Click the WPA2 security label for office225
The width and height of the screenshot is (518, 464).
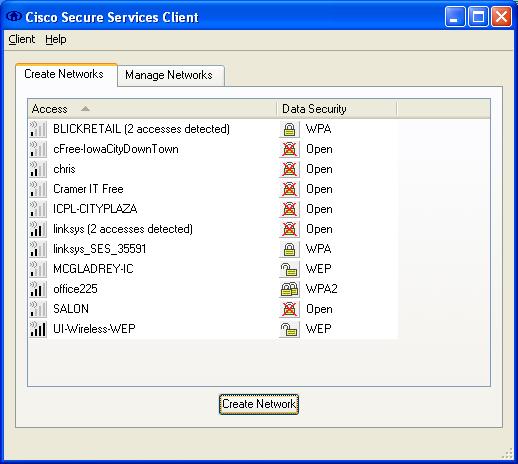(322, 289)
